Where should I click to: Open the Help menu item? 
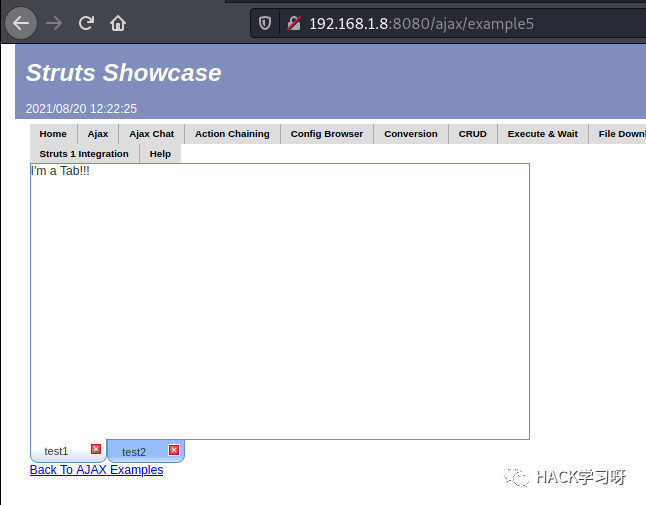coord(160,154)
